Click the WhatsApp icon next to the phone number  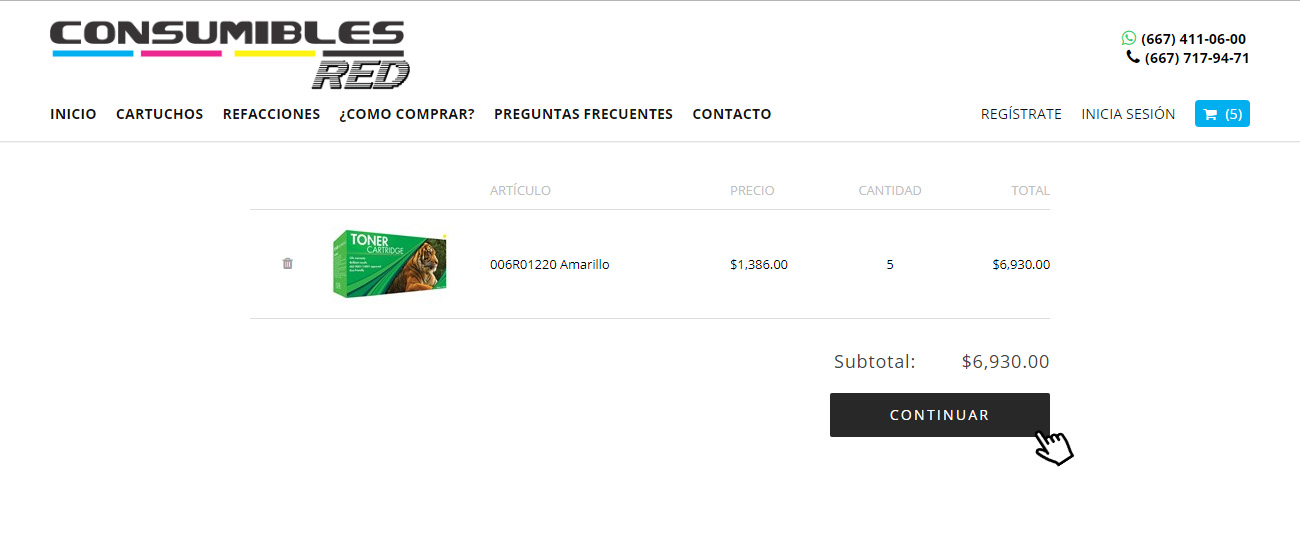1129,39
